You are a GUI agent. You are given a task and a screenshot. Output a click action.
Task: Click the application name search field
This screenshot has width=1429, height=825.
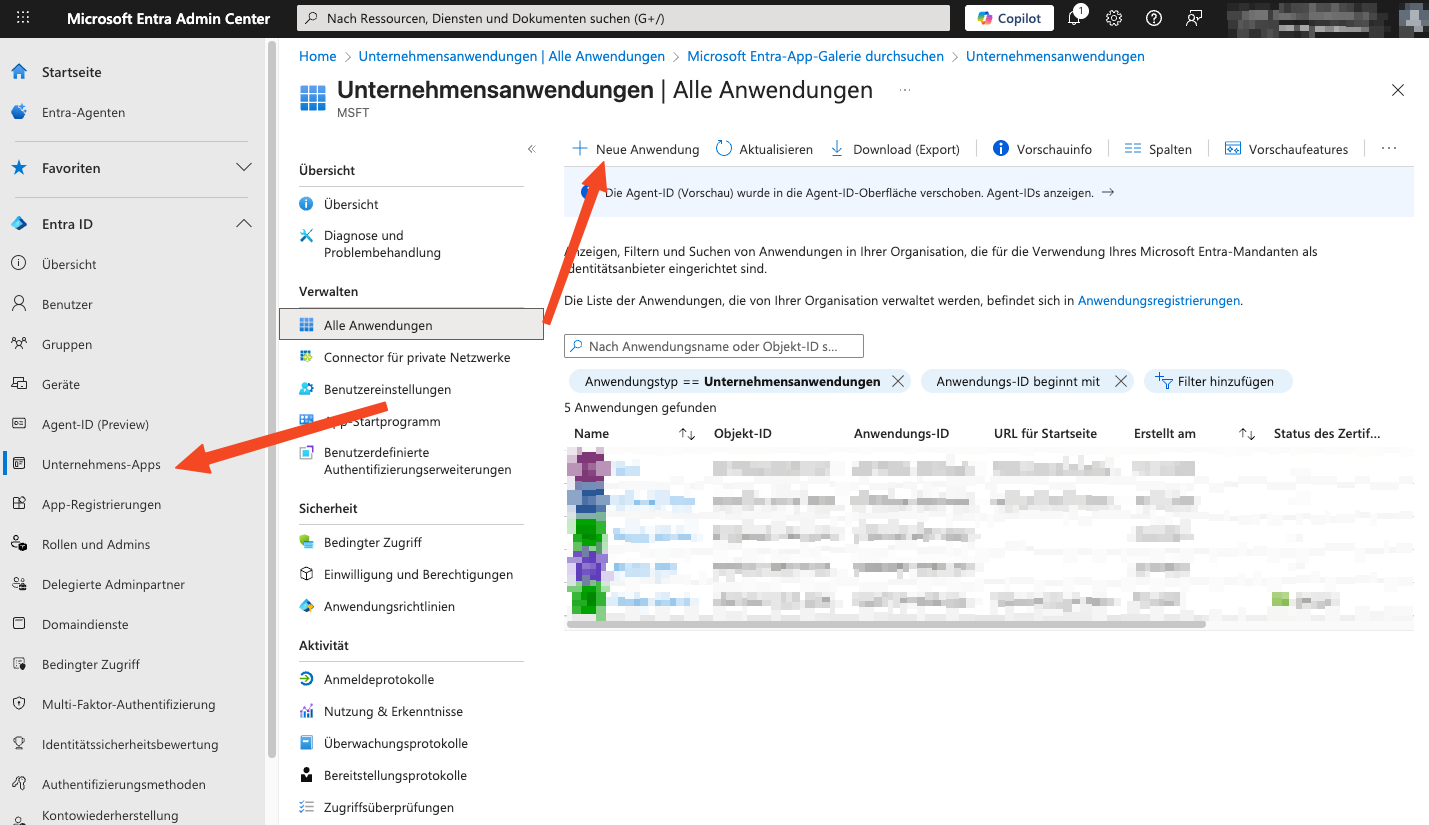point(713,345)
